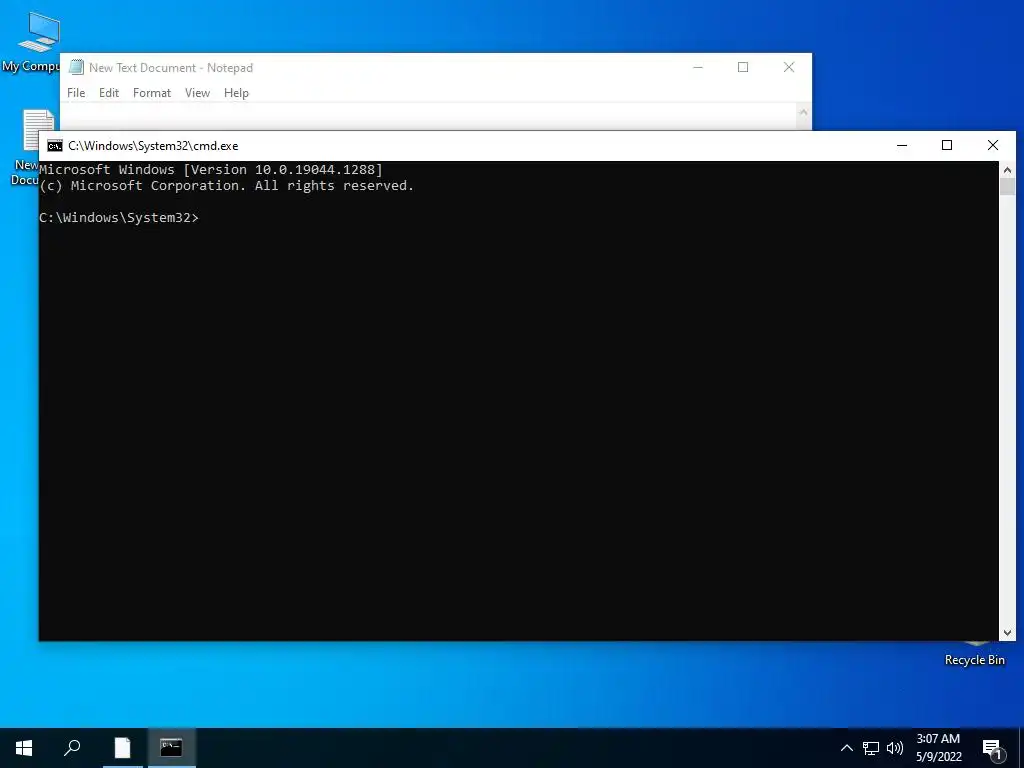Open the volume speaker tray icon

click(x=895, y=748)
